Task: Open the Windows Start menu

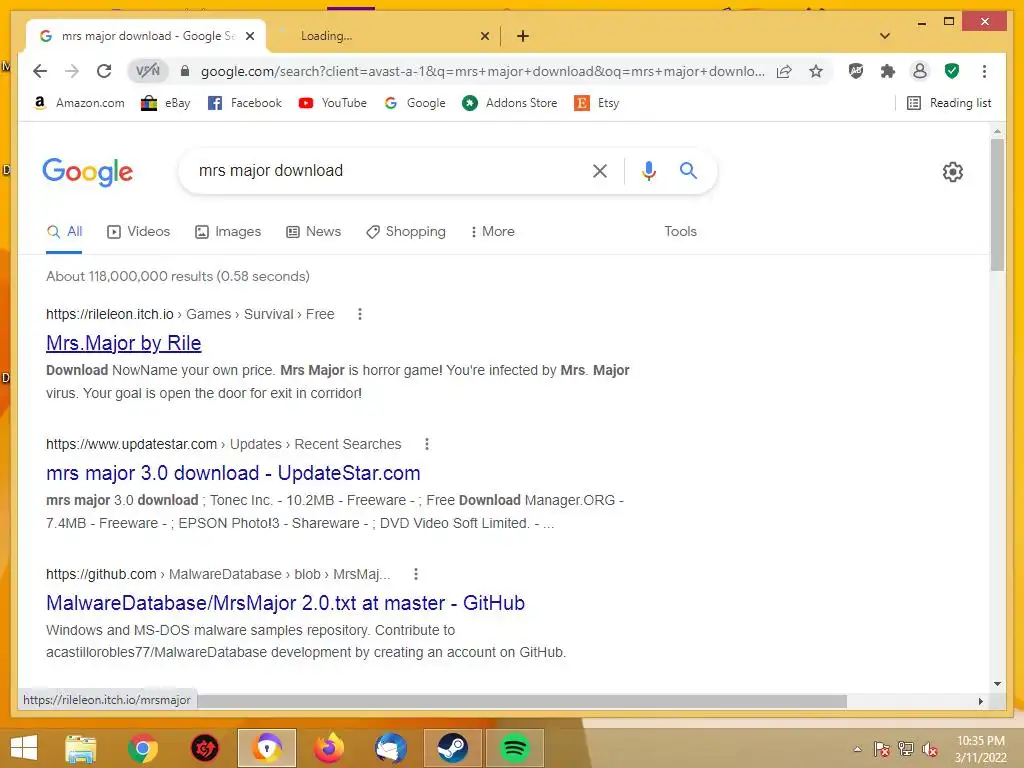Action: [x=24, y=748]
